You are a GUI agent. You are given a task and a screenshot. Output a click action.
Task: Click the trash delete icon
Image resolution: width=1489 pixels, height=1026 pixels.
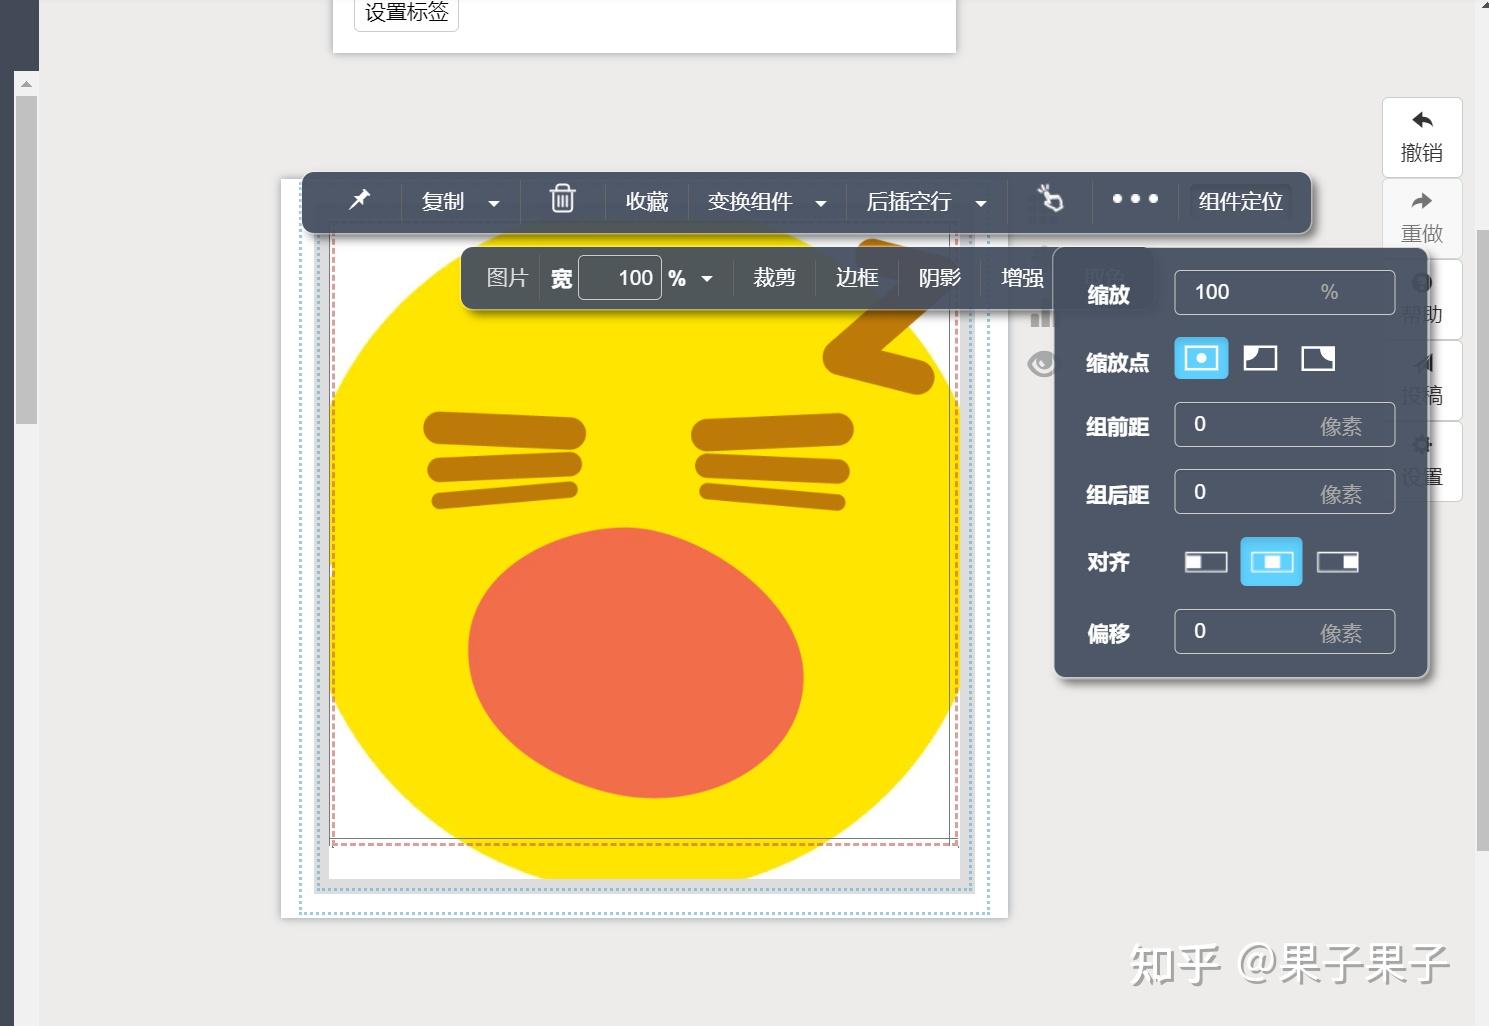[x=563, y=199]
